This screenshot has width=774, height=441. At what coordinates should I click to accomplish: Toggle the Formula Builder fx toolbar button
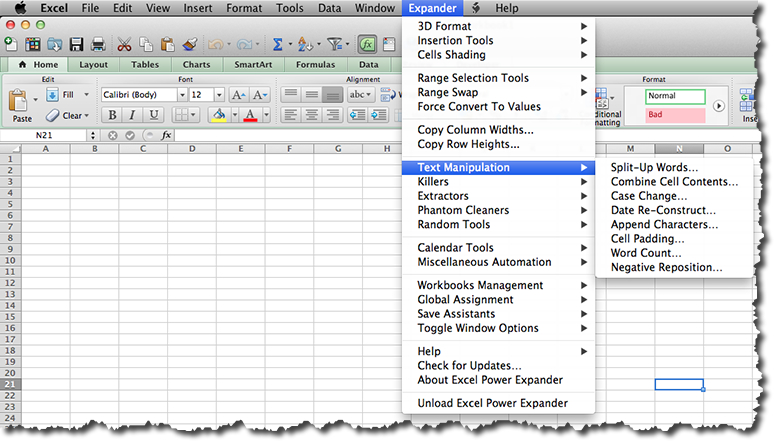367,44
